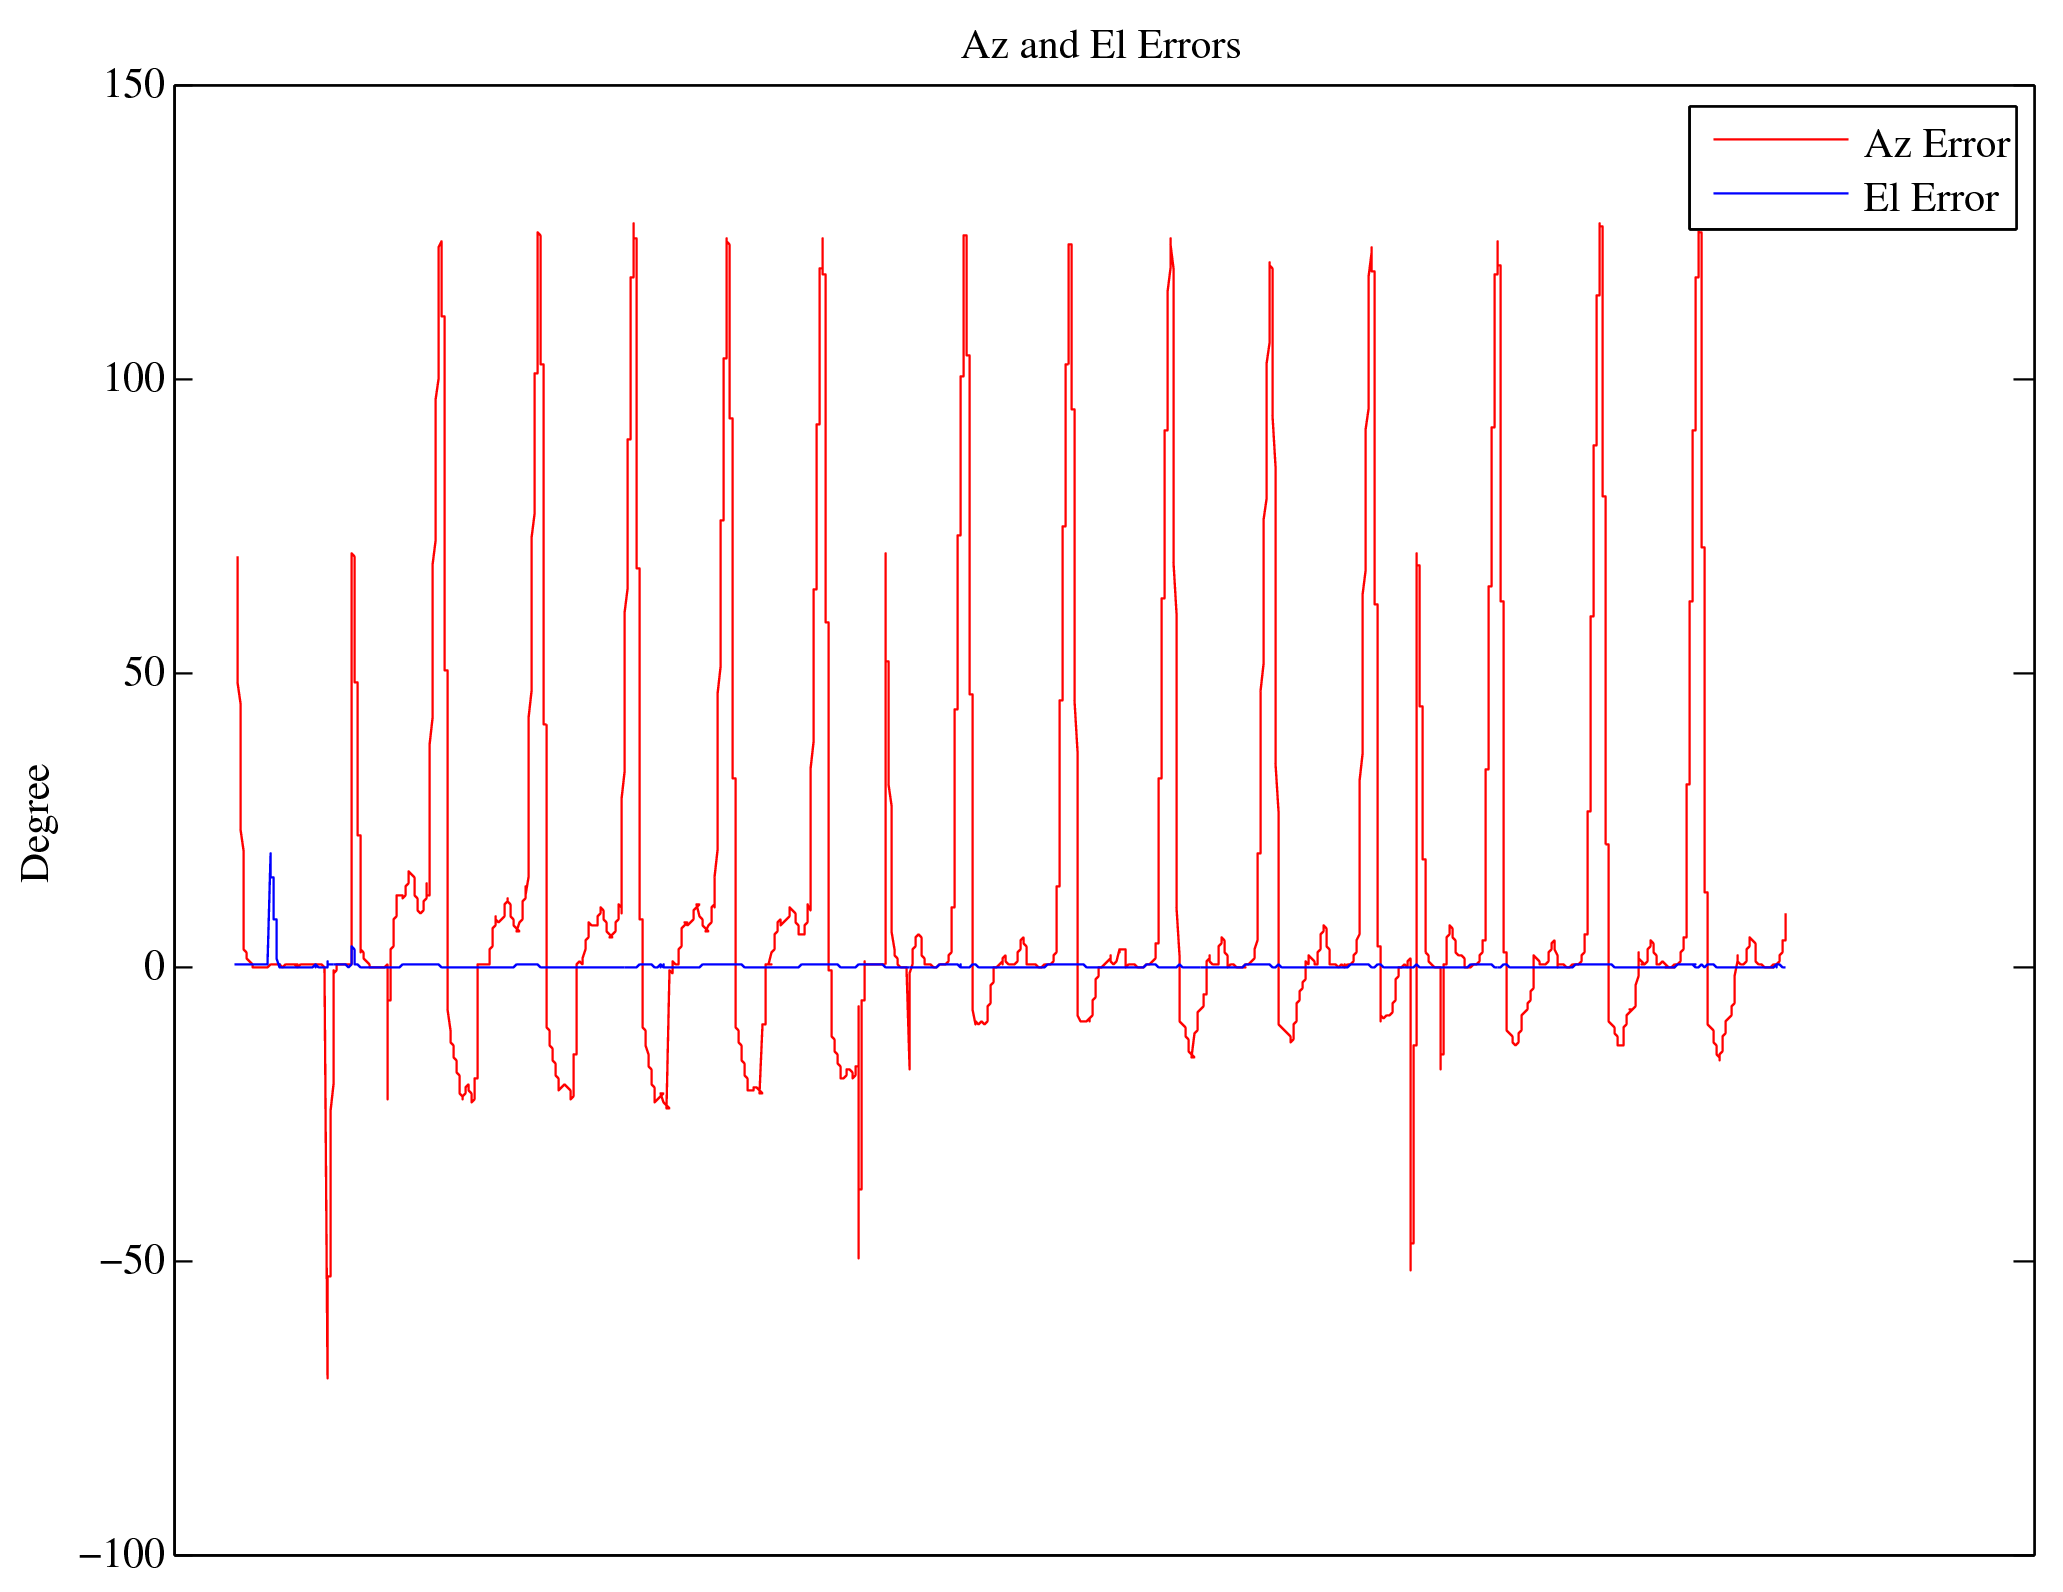Click the right-side tick mark at −50
Screen dimensions: 2063x1592
point(2023,1261)
